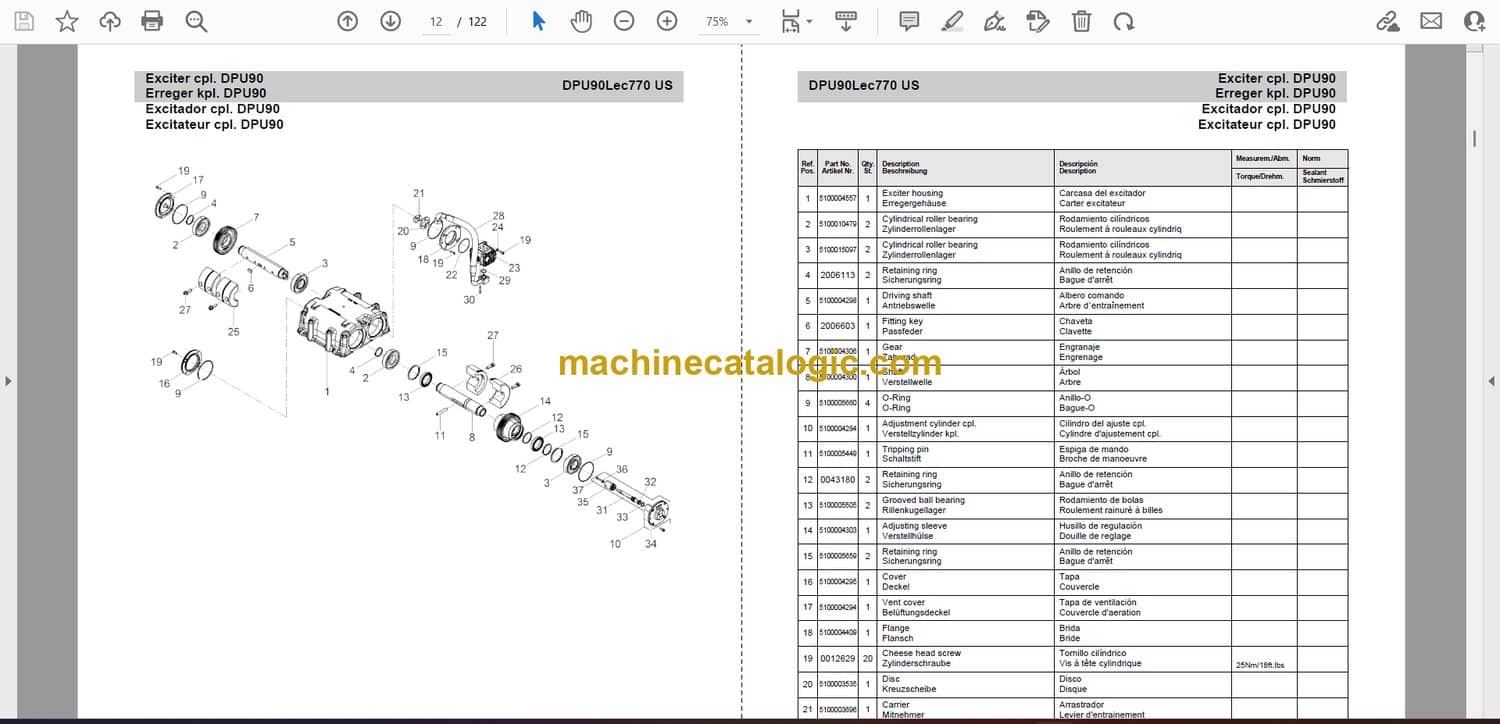This screenshot has height=724, width=1500.
Task: Switch to the hand pan tool
Action: tap(581, 21)
